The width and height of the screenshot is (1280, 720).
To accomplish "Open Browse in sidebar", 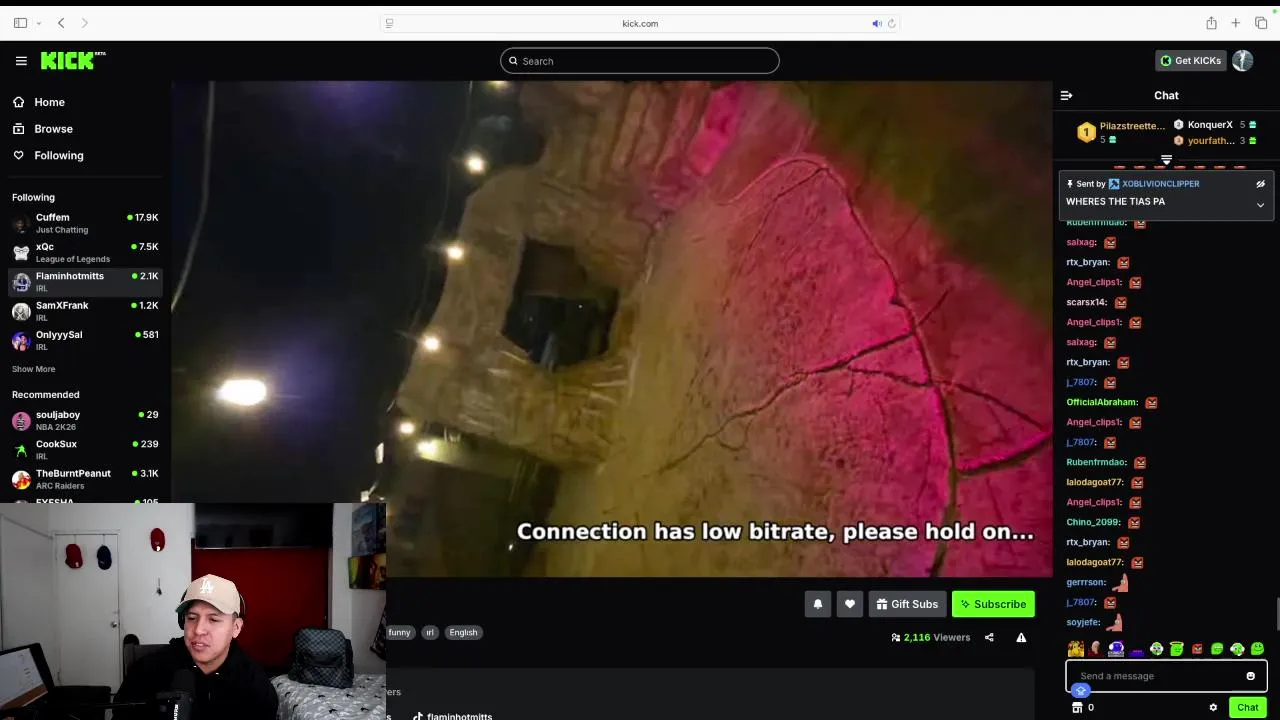I will point(43,129).
